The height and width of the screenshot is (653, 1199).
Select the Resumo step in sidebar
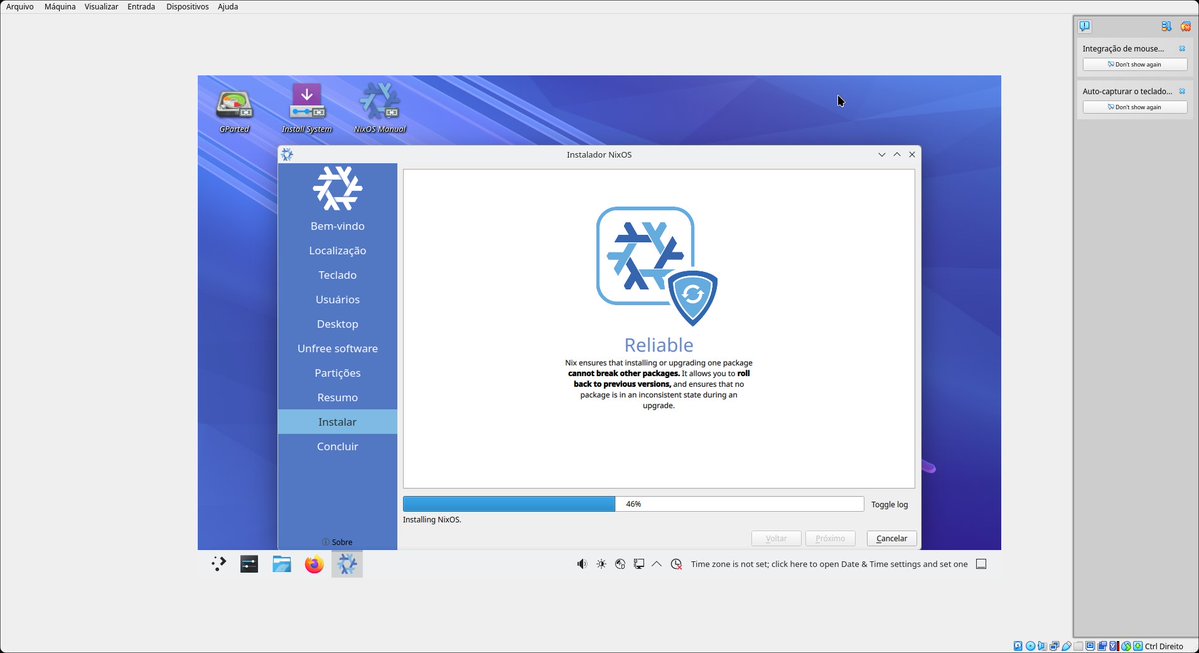337,398
